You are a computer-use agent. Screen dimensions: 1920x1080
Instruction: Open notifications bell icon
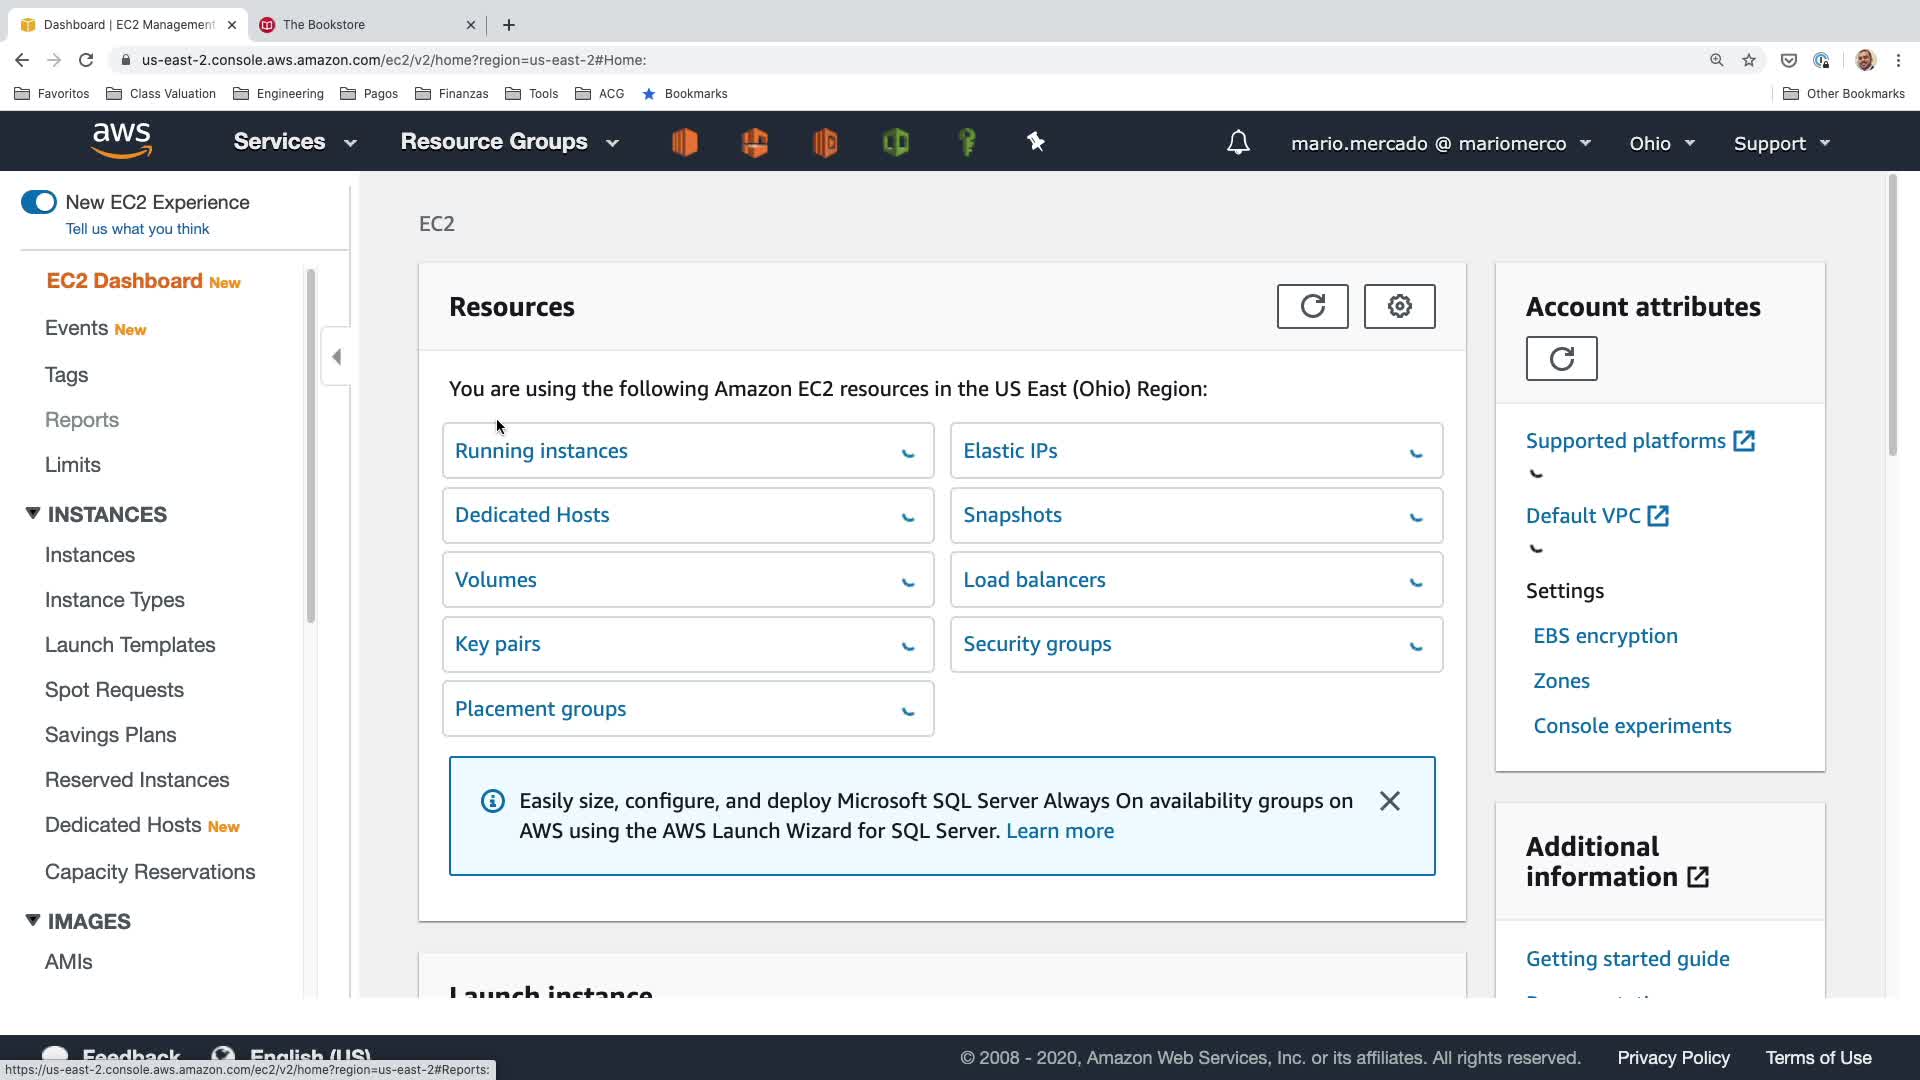pyautogui.click(x=1238, y=142)
